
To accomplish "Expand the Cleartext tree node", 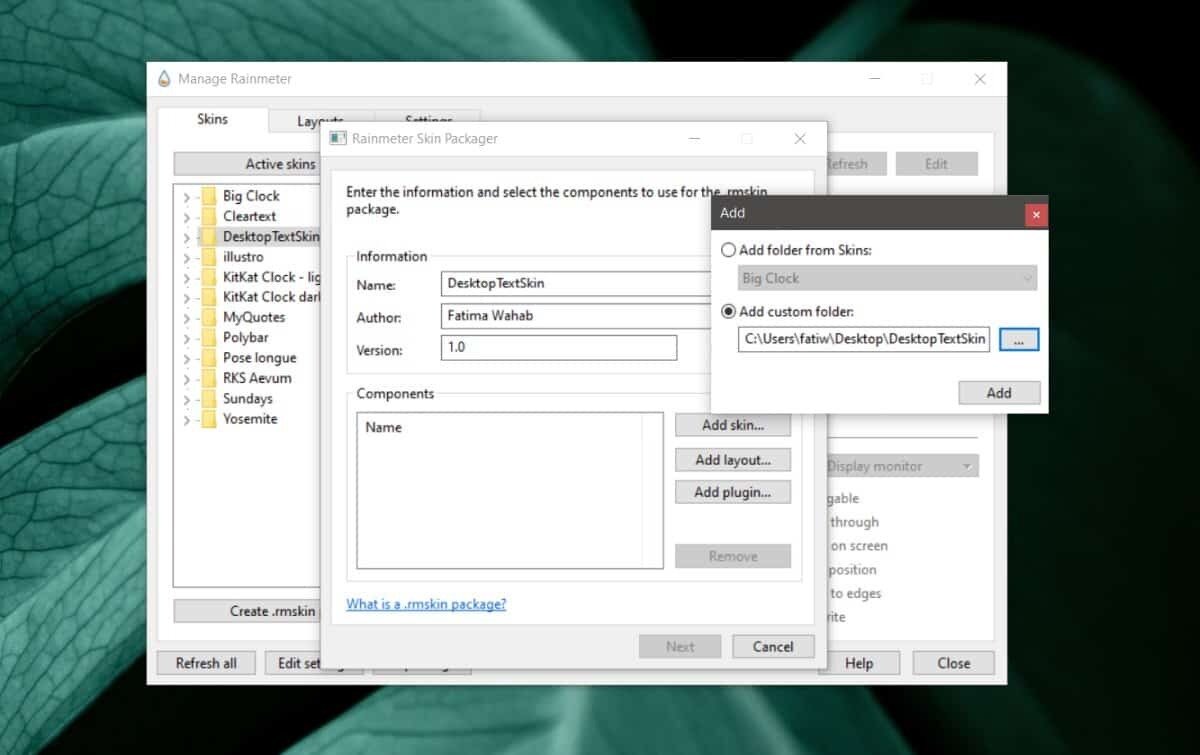I will click(186, 217).
